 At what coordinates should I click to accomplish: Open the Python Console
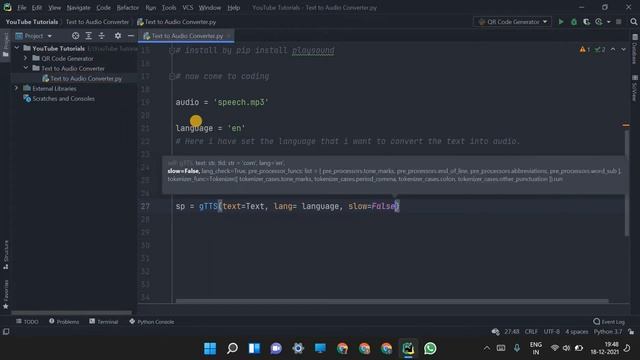tap(151, 322)
